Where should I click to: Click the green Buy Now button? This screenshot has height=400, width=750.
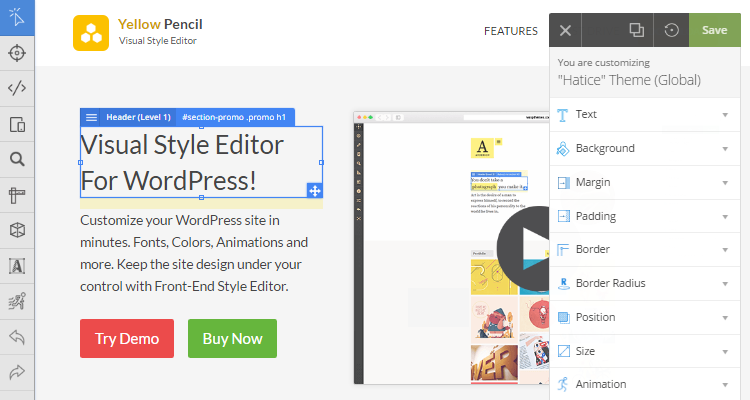click(232, 339)
